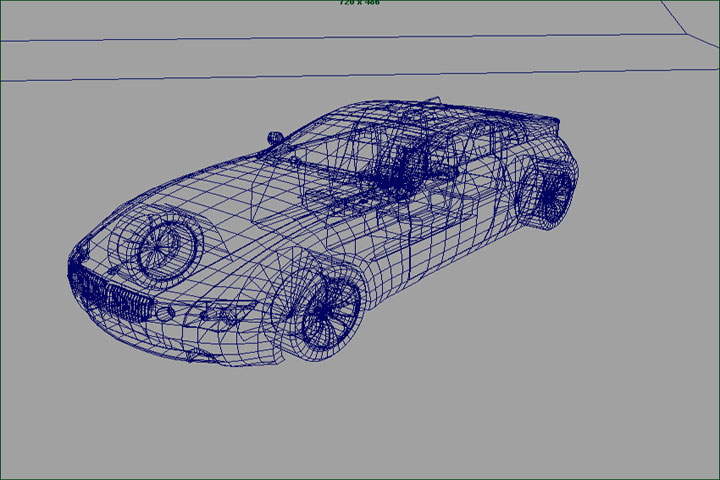
Task: Select the far front wheel seen through hood
Action: click(x=158, y=249)
